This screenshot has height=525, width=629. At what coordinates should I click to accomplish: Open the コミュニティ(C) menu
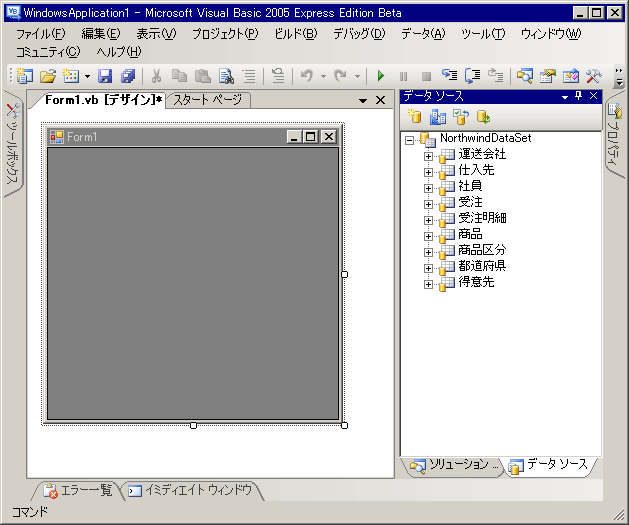pyautogui.click(x=48, y=52)
